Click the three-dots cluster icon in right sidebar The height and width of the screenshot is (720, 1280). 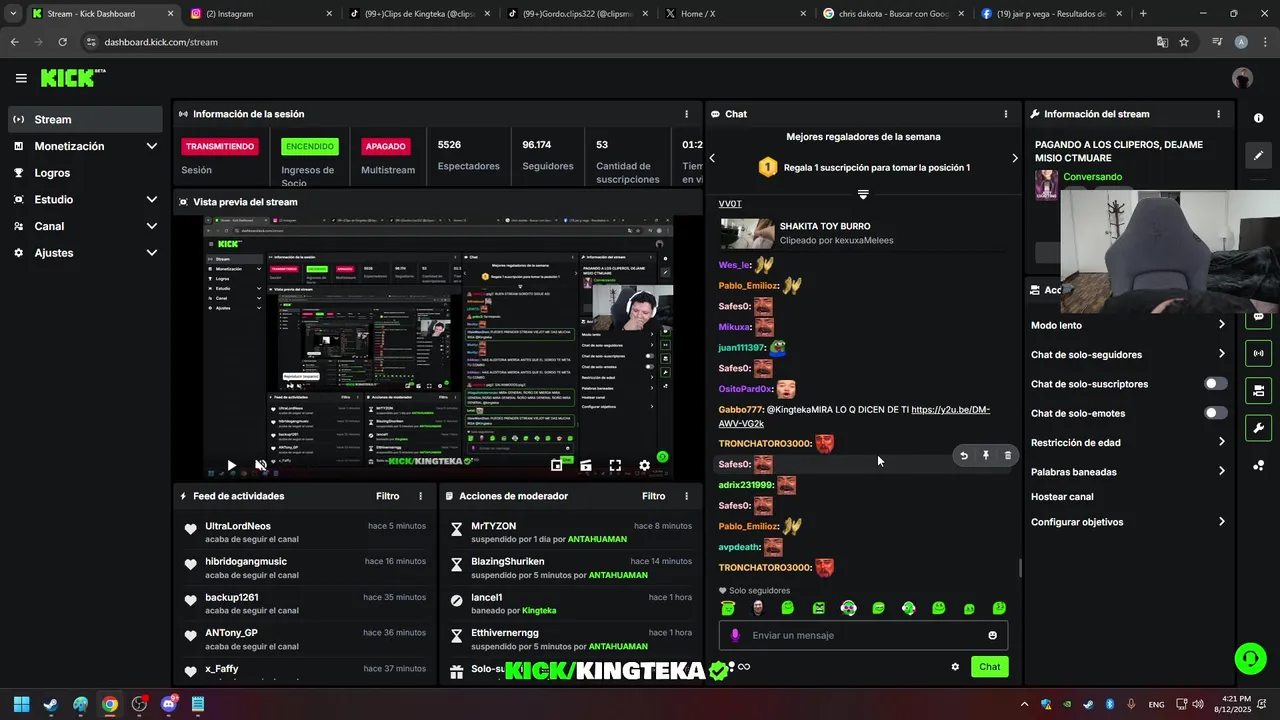[x=1258, y=466]
